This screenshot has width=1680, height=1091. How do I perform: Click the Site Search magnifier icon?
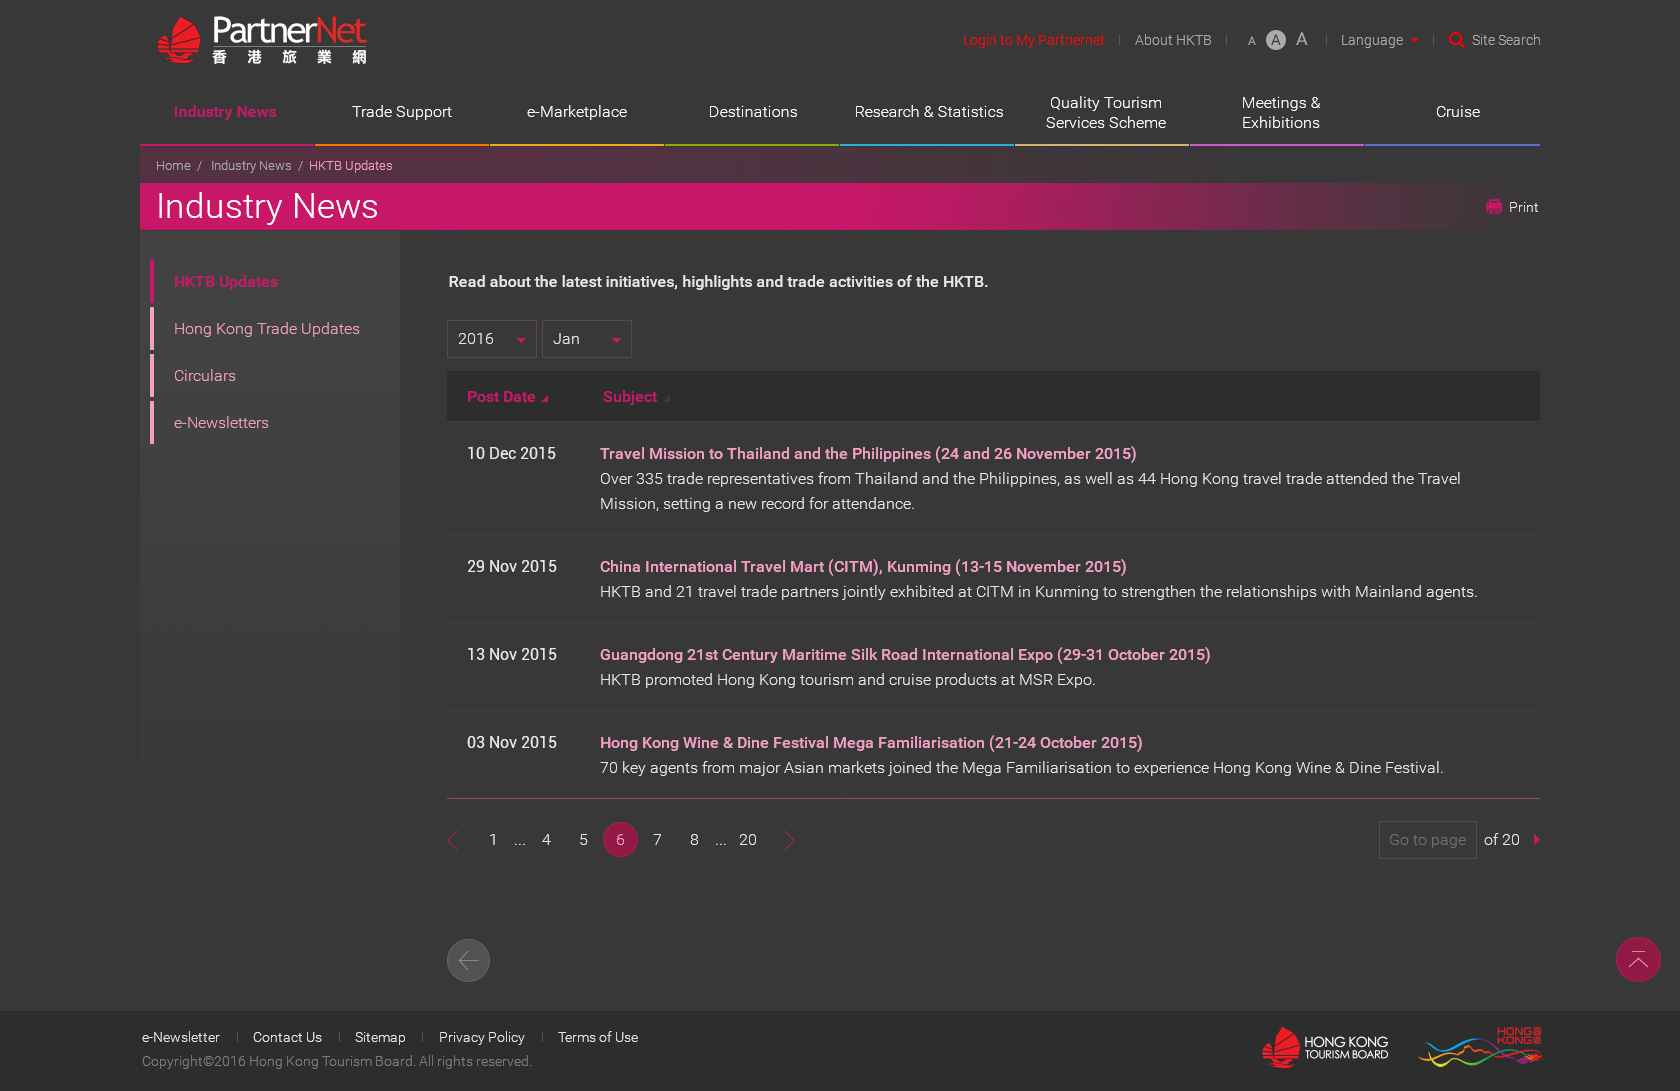[x=1456, y=40]
